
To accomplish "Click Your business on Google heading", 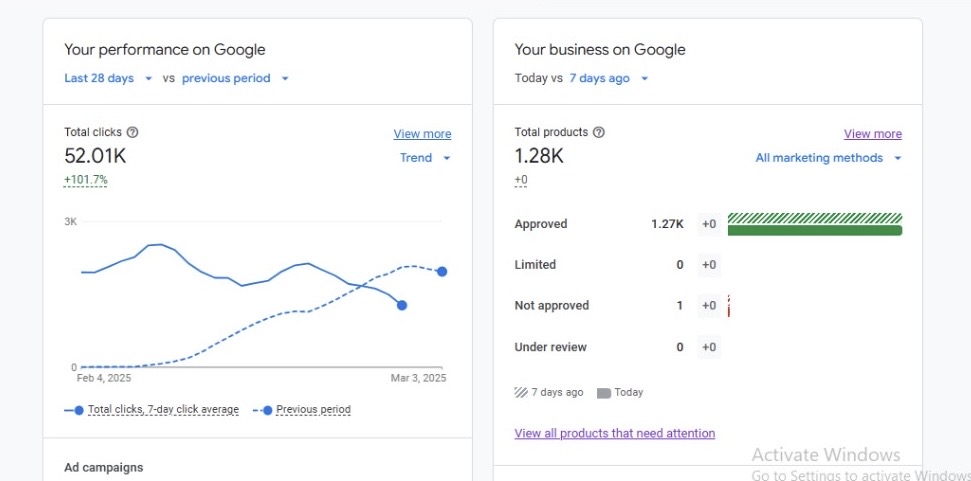I will click(x=600, y=50).
